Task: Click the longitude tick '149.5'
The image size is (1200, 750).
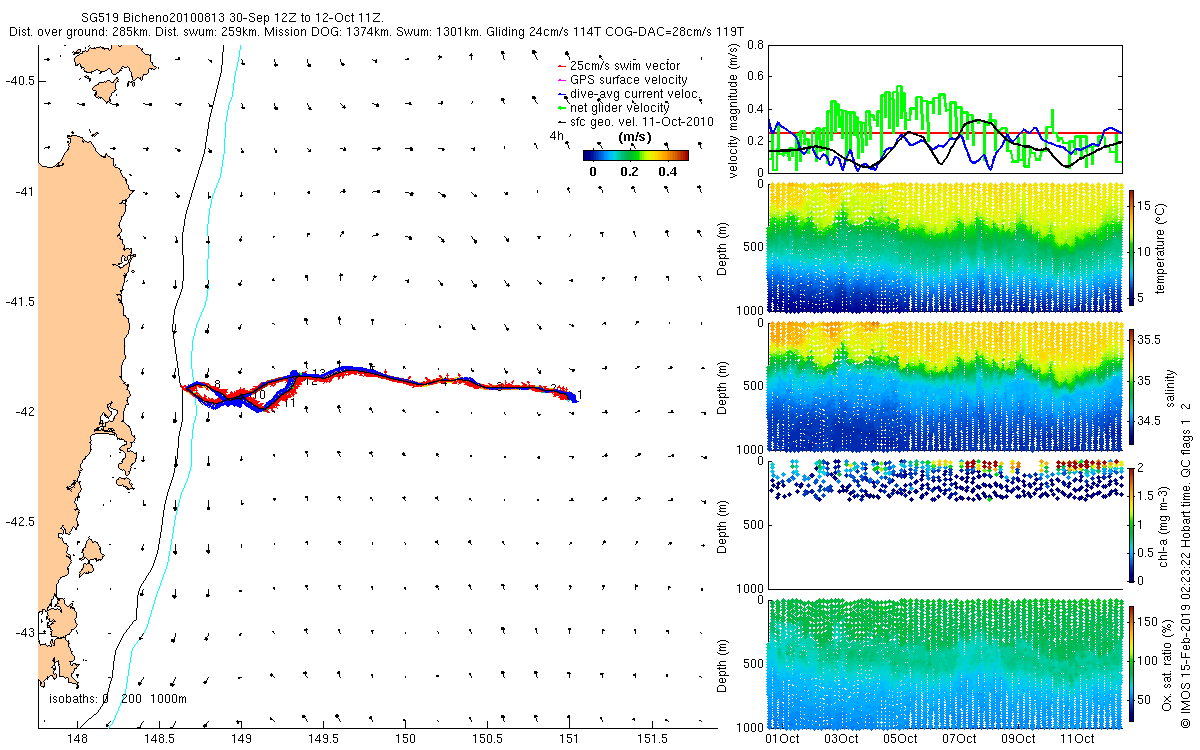Action: click(x=323, y=739)
